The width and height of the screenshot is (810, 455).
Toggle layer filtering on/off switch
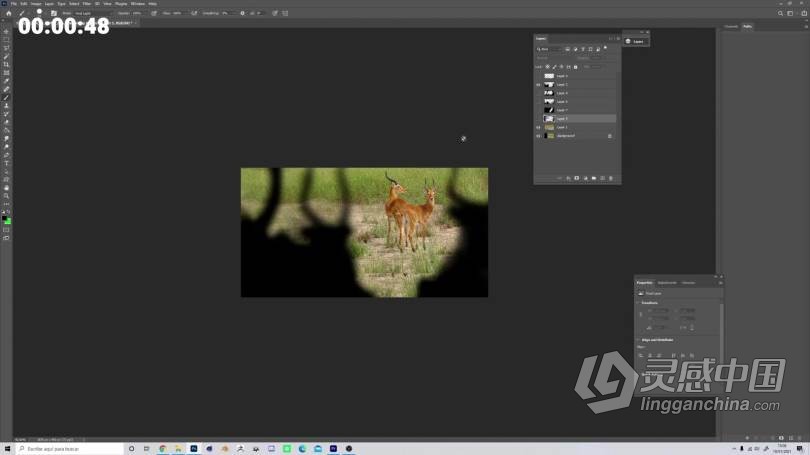click(605, 49)
